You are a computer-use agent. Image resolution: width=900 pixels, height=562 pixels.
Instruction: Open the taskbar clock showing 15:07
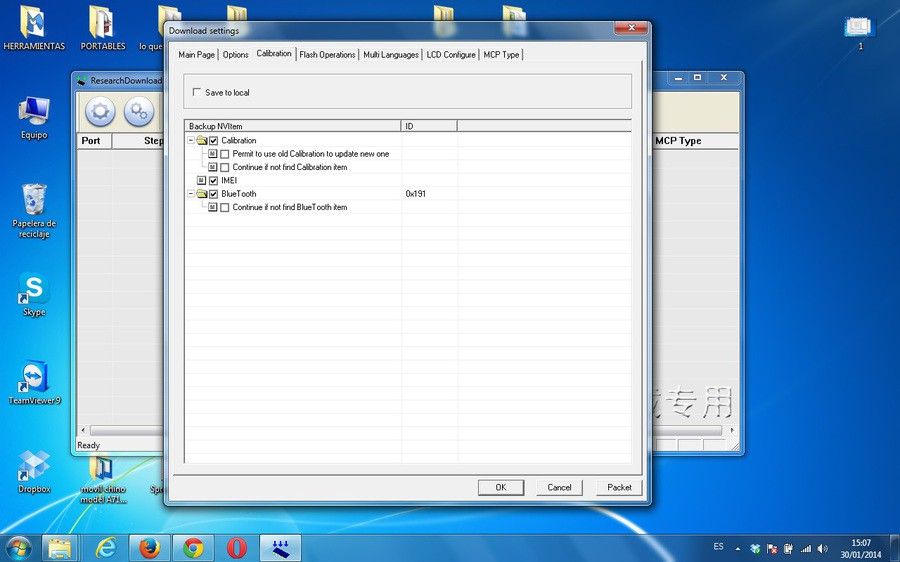860,549
